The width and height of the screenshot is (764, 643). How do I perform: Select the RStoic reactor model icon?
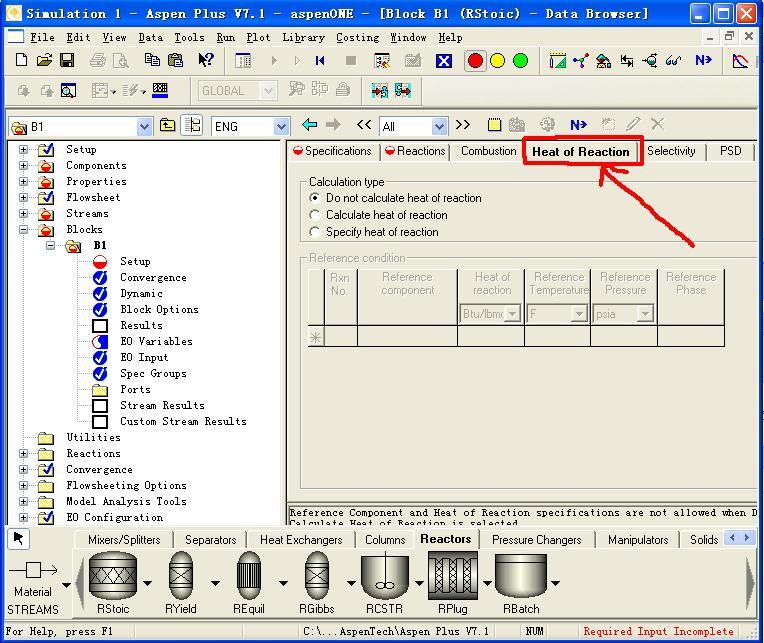[x=113, y=576]
